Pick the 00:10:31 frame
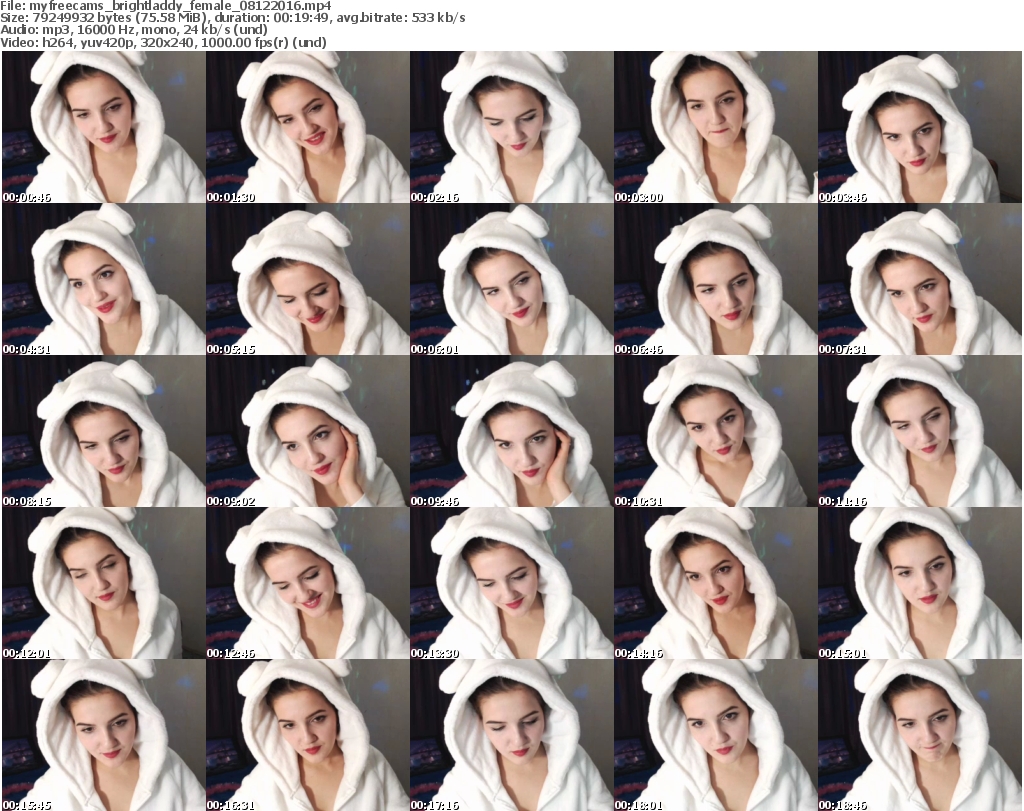Image resolution: width=1024 pixels, height=811 pixels. (715, 431)
